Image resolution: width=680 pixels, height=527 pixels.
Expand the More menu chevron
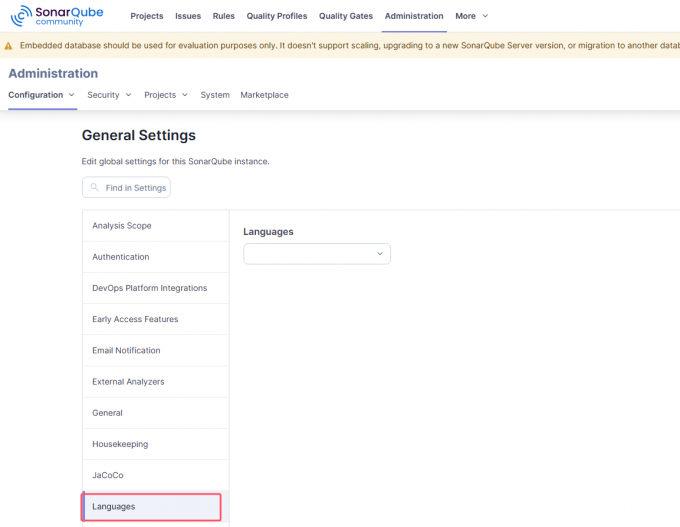pyautogui.click(x=485, y=16)
